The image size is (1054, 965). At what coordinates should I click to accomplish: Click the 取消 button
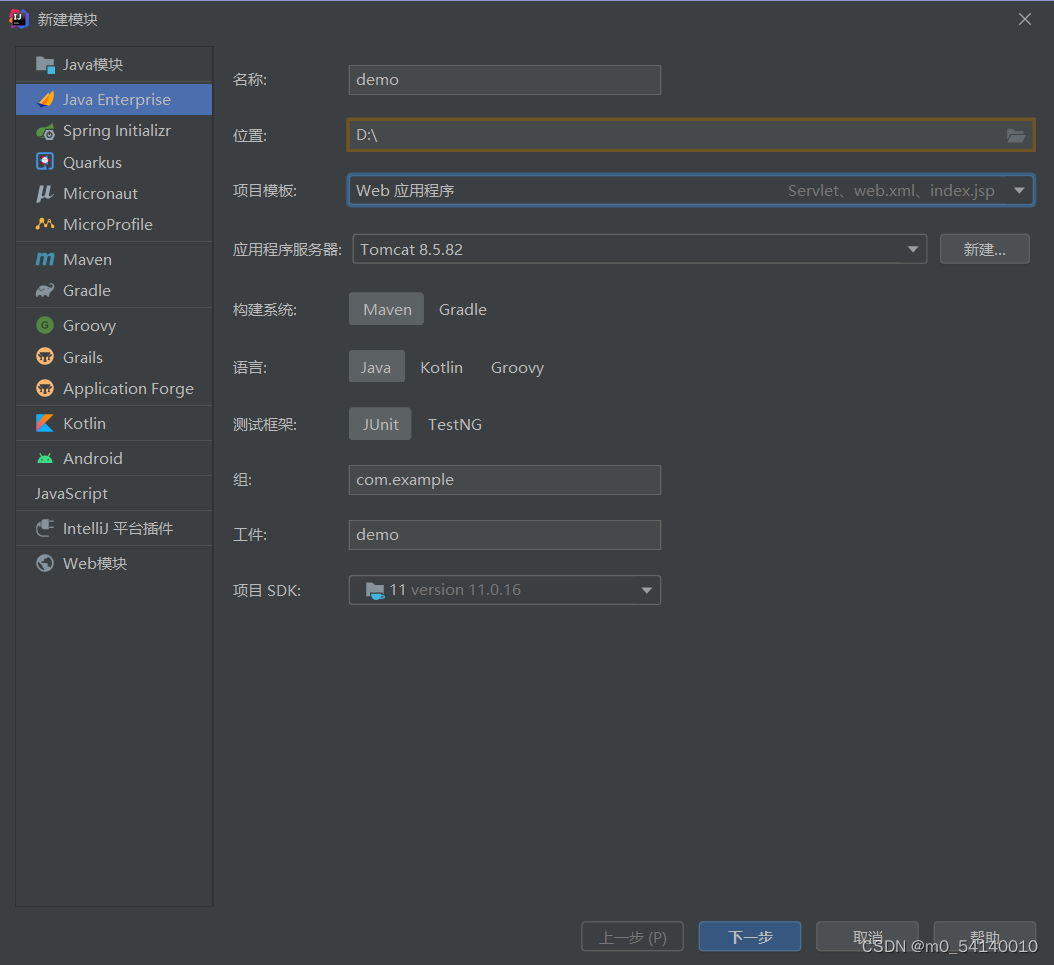[867, 936]
